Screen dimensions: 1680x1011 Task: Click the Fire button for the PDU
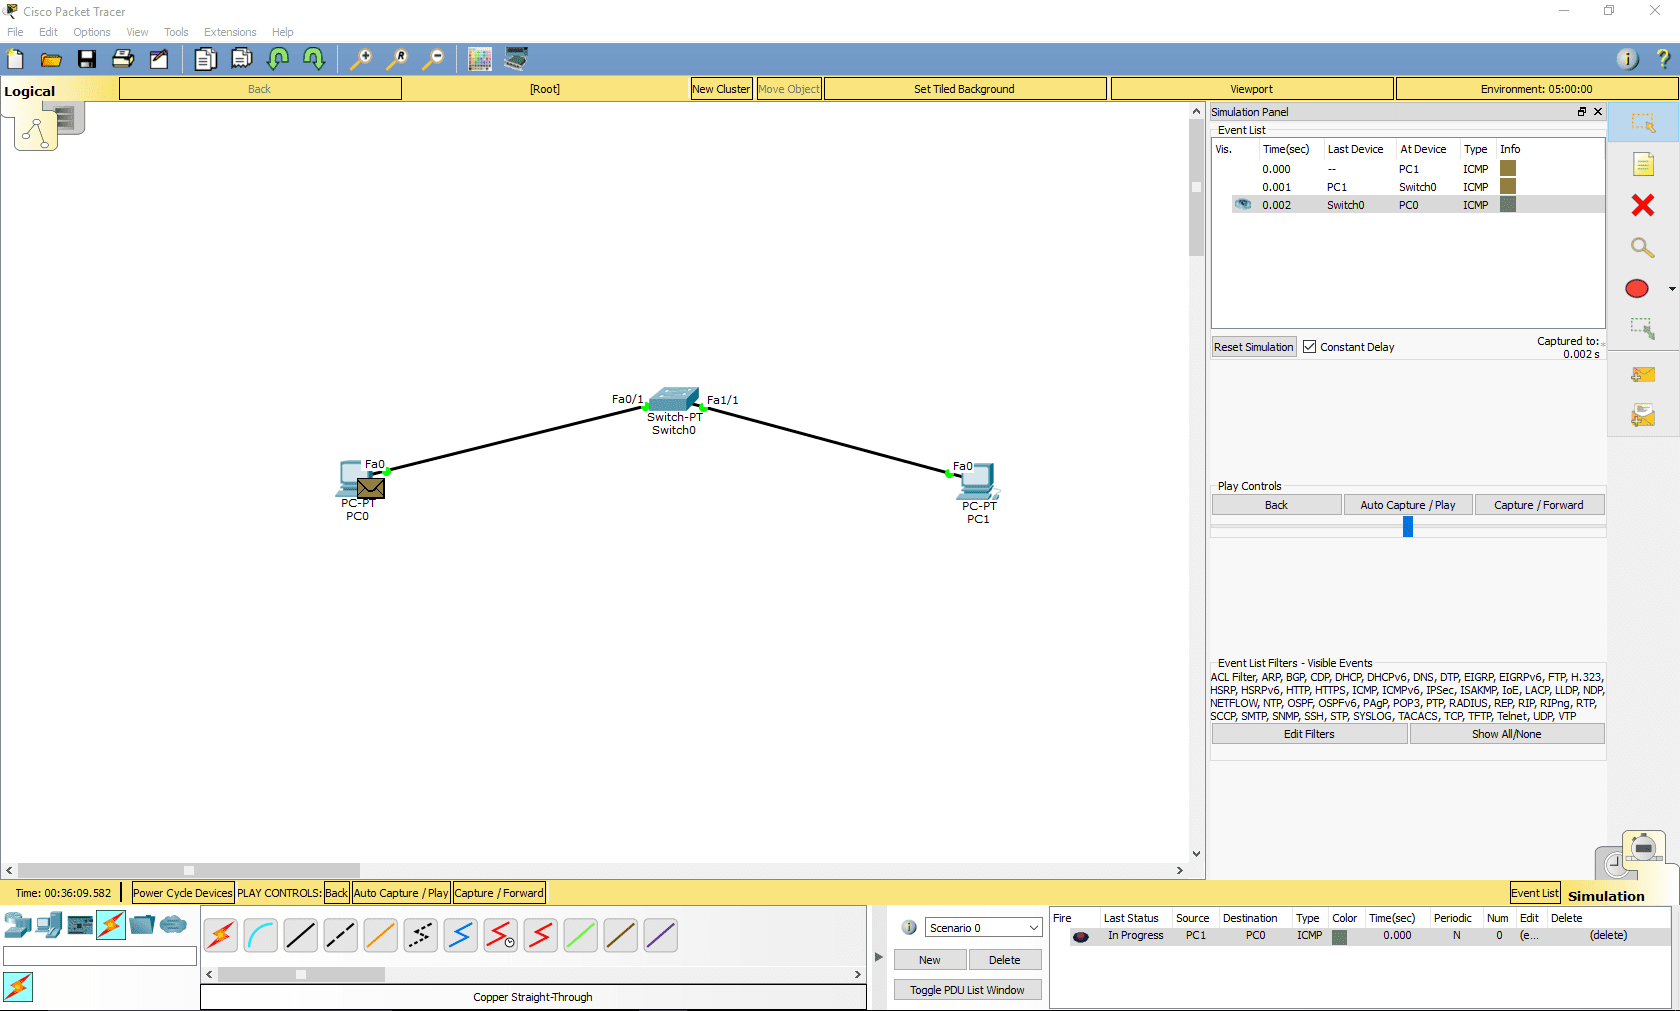[1081, 937]
